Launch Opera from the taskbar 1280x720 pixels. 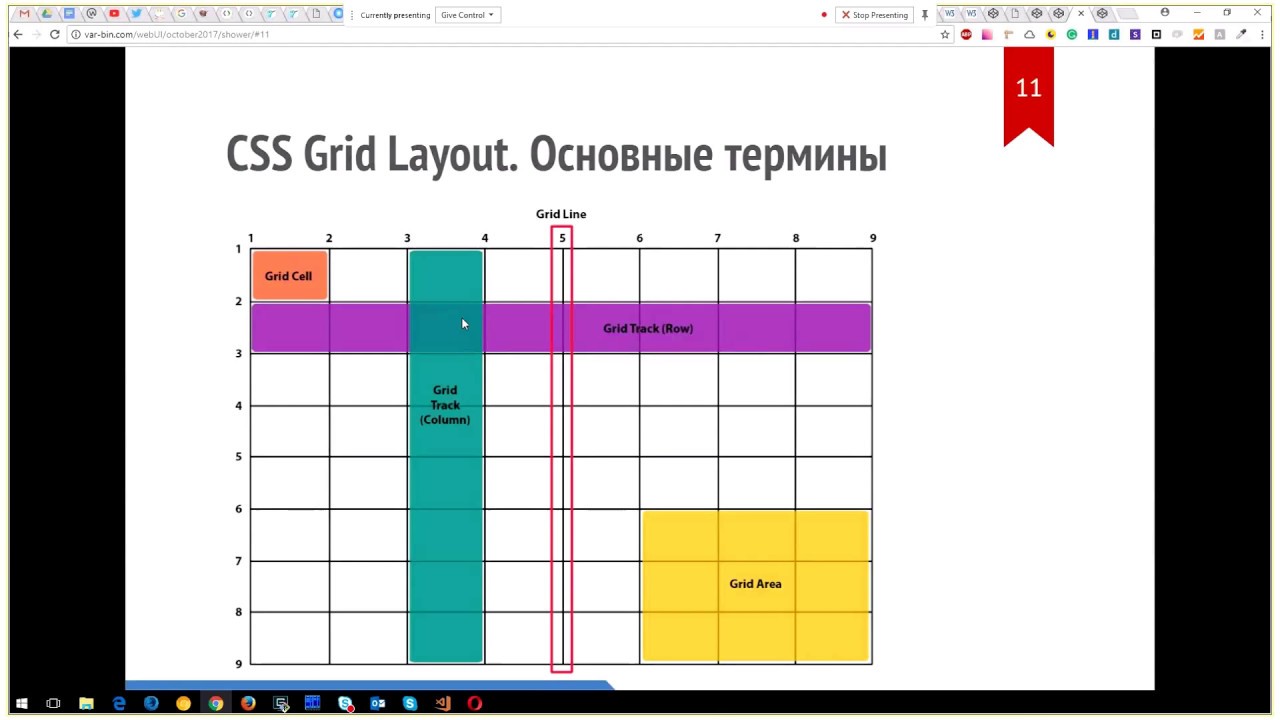[x=474, y=703]
